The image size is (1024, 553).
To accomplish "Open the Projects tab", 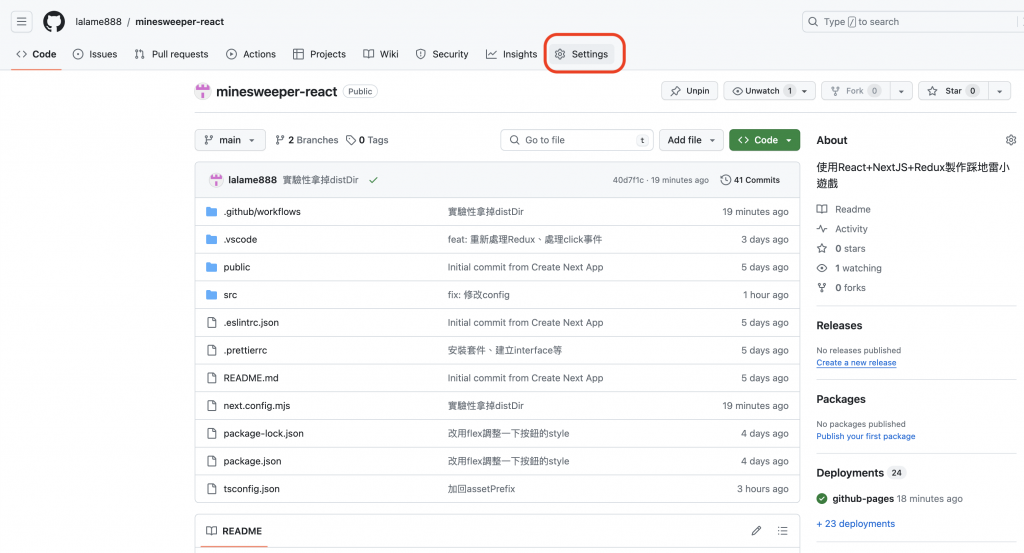I will point(319,54).
